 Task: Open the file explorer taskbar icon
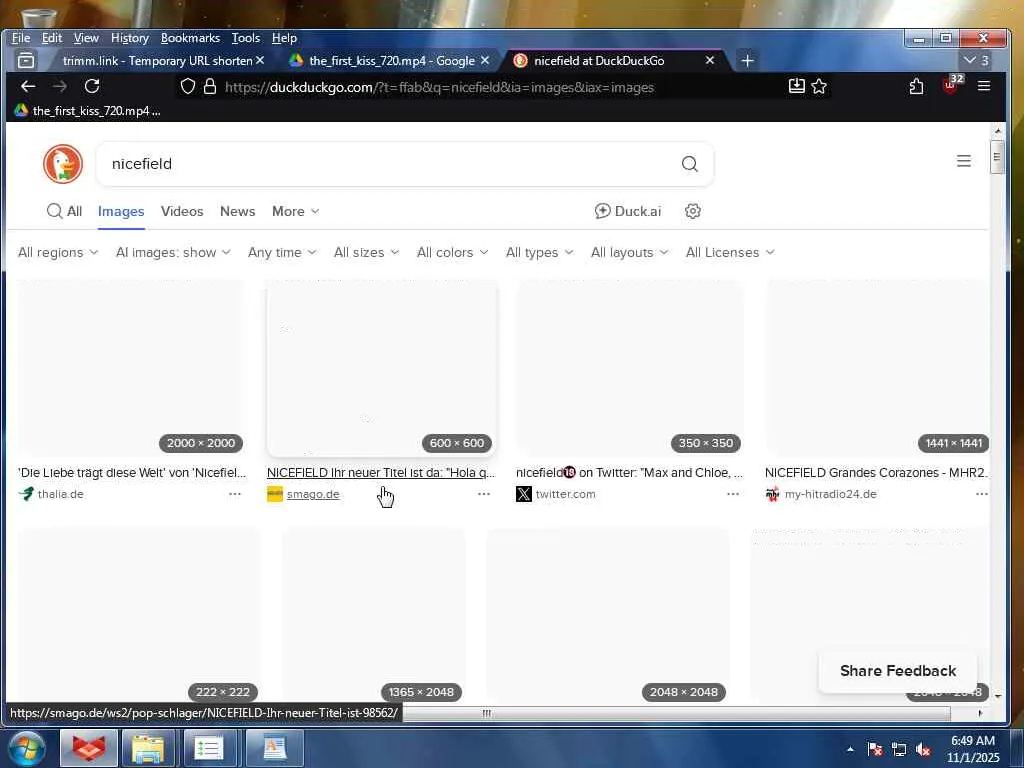click(148, 748)
